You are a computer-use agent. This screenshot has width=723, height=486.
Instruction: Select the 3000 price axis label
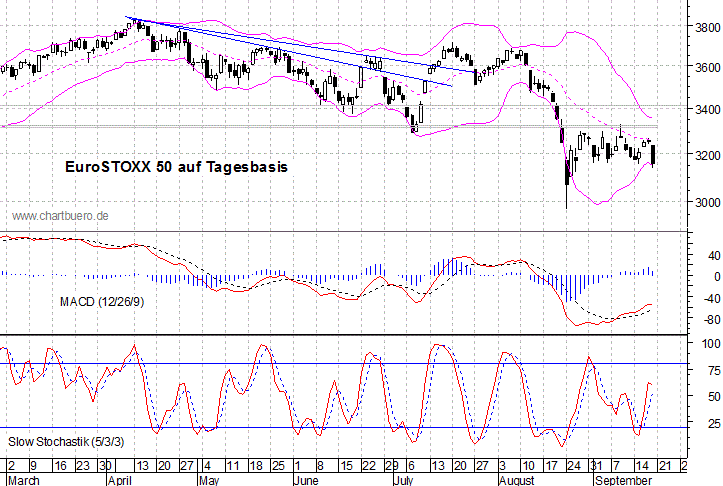click(x=708, y=202)
